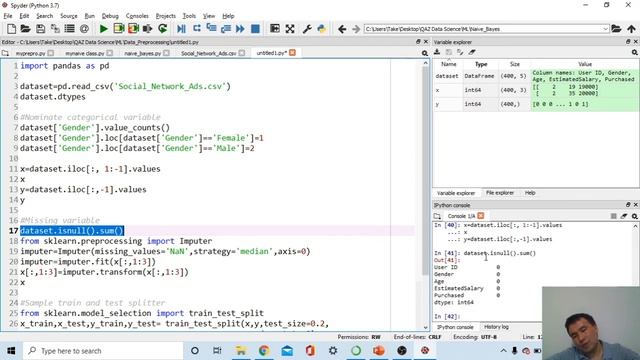Re-run the last script icon

tap(162, 29)
